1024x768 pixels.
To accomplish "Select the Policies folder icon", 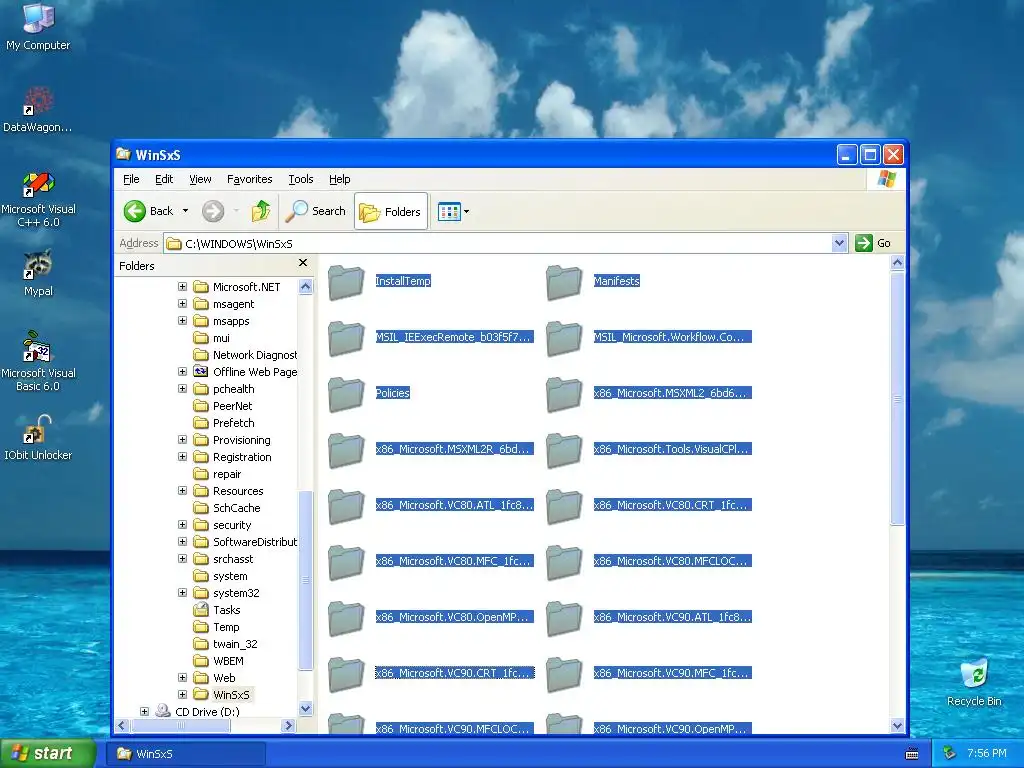I will 345,394.
